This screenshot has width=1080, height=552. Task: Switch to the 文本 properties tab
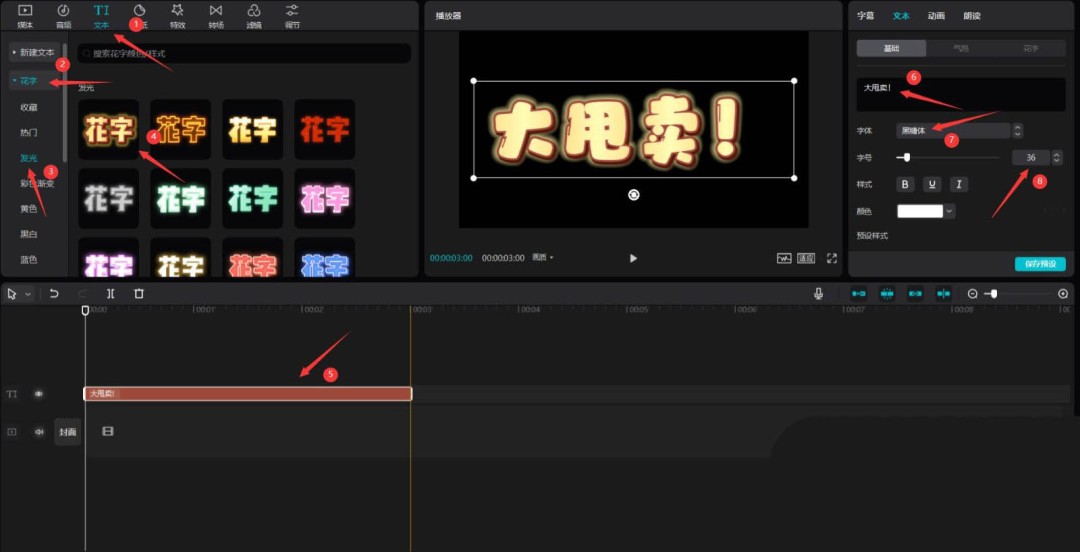[901, 16]
